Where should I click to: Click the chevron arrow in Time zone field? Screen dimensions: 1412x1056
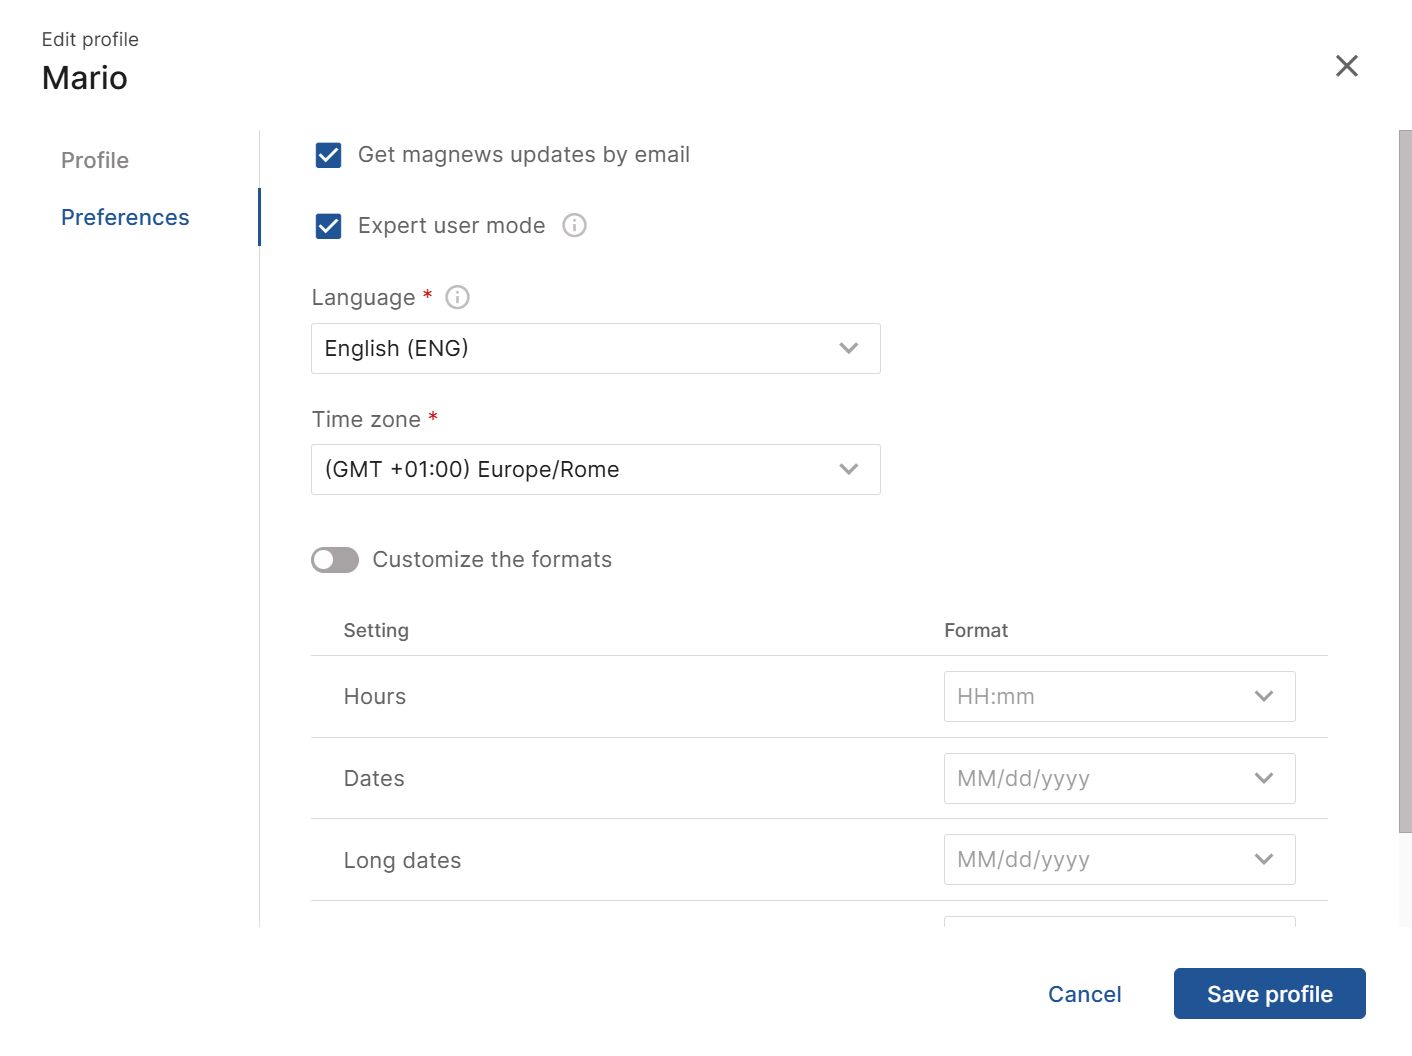click(x=849, y=470)
